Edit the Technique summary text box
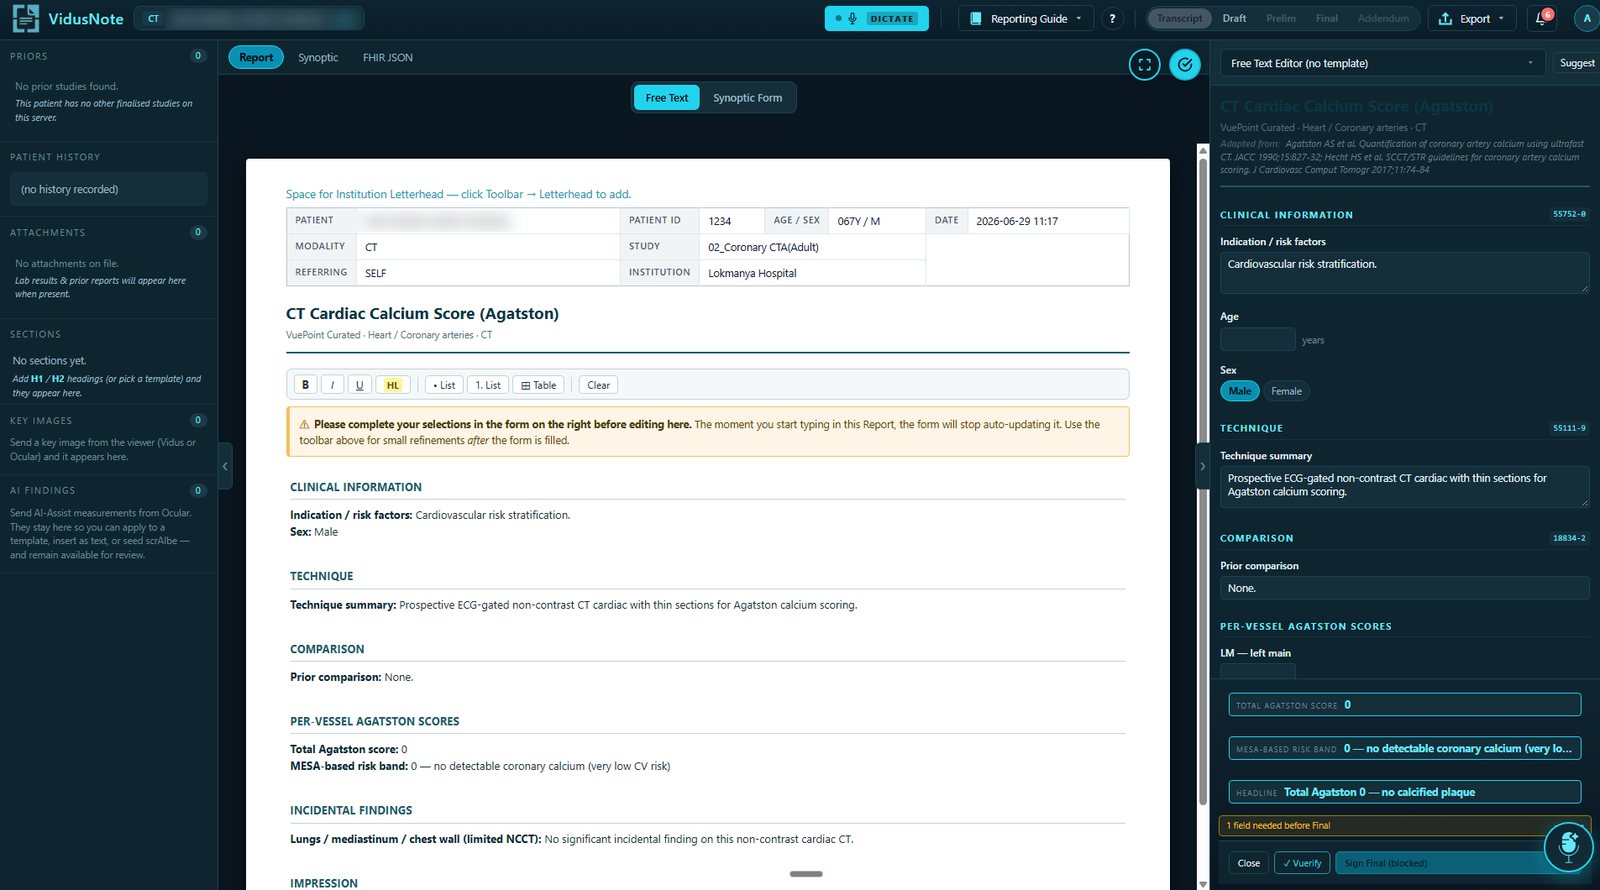Image resolution: width=1600 pixels, height=890 pixels. 1405,486
